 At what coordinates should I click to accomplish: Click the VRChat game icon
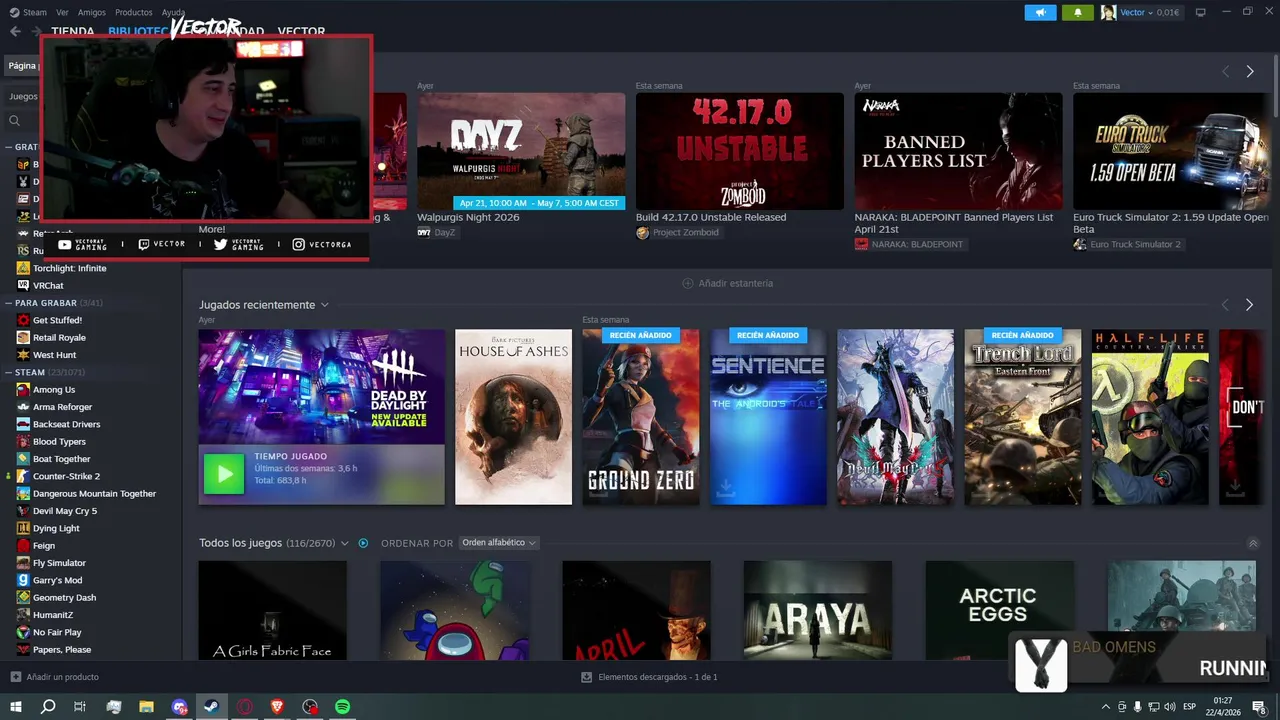(24, 285)
